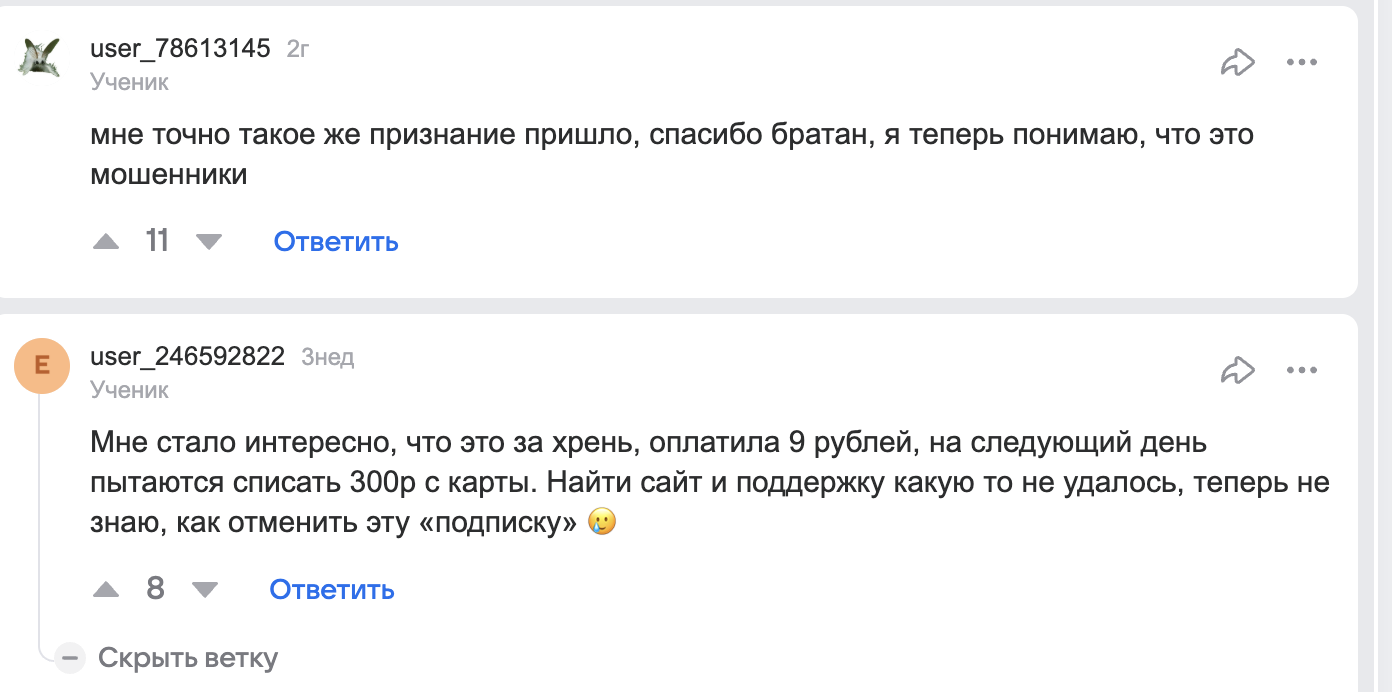Upvote the comment with 8 votes
Image resolution: width=1392 pixels, height=692 pixels.
coord(106,589)
